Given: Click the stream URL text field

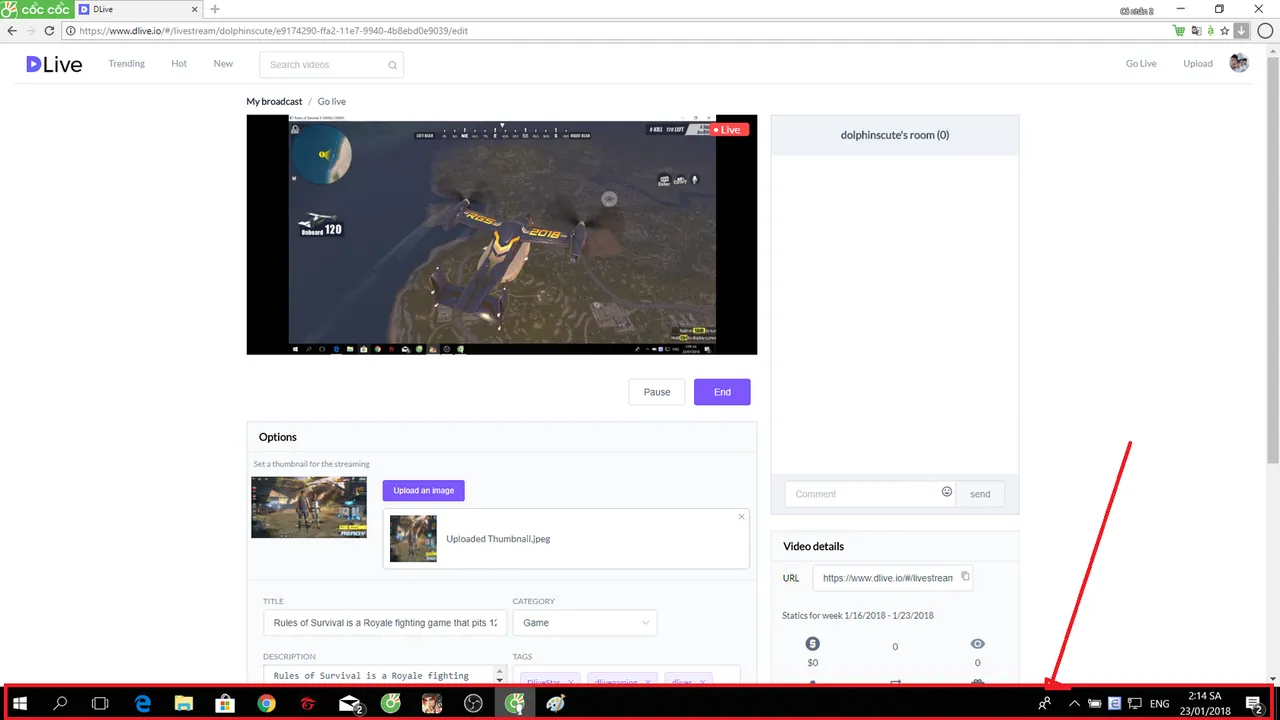Looking at the screenshot, I should pyautogui.click(x=887, y=578).
